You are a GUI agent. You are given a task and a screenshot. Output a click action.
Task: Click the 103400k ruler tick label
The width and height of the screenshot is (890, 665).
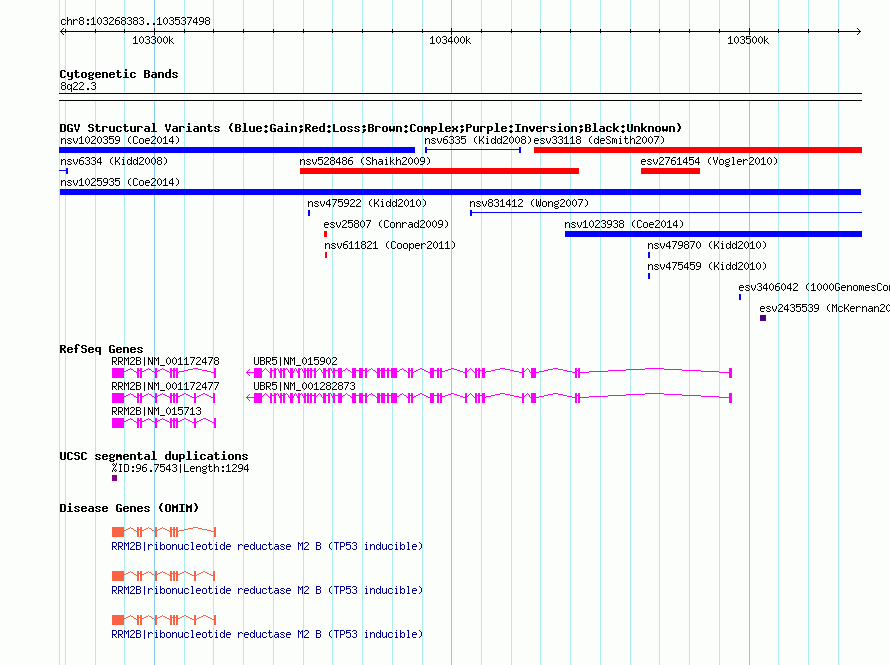pyautogui.click(x=450, y=40)
